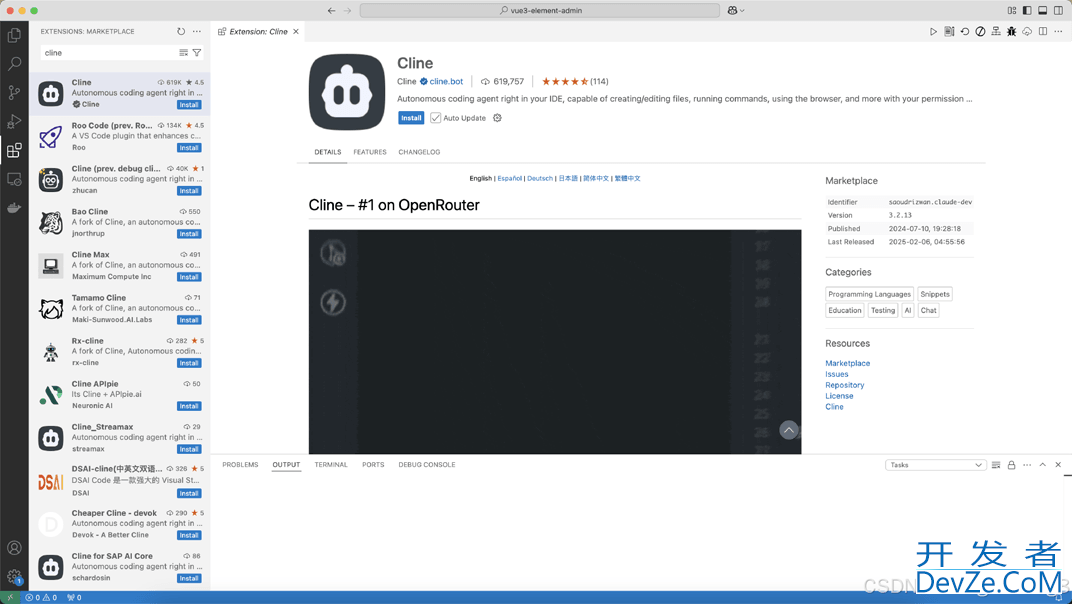Image resolution: width=1072 pixels, height=604 pixels.
Task: Click the cloud icon in editor toolbar
Action: (x=1027, y=31)
